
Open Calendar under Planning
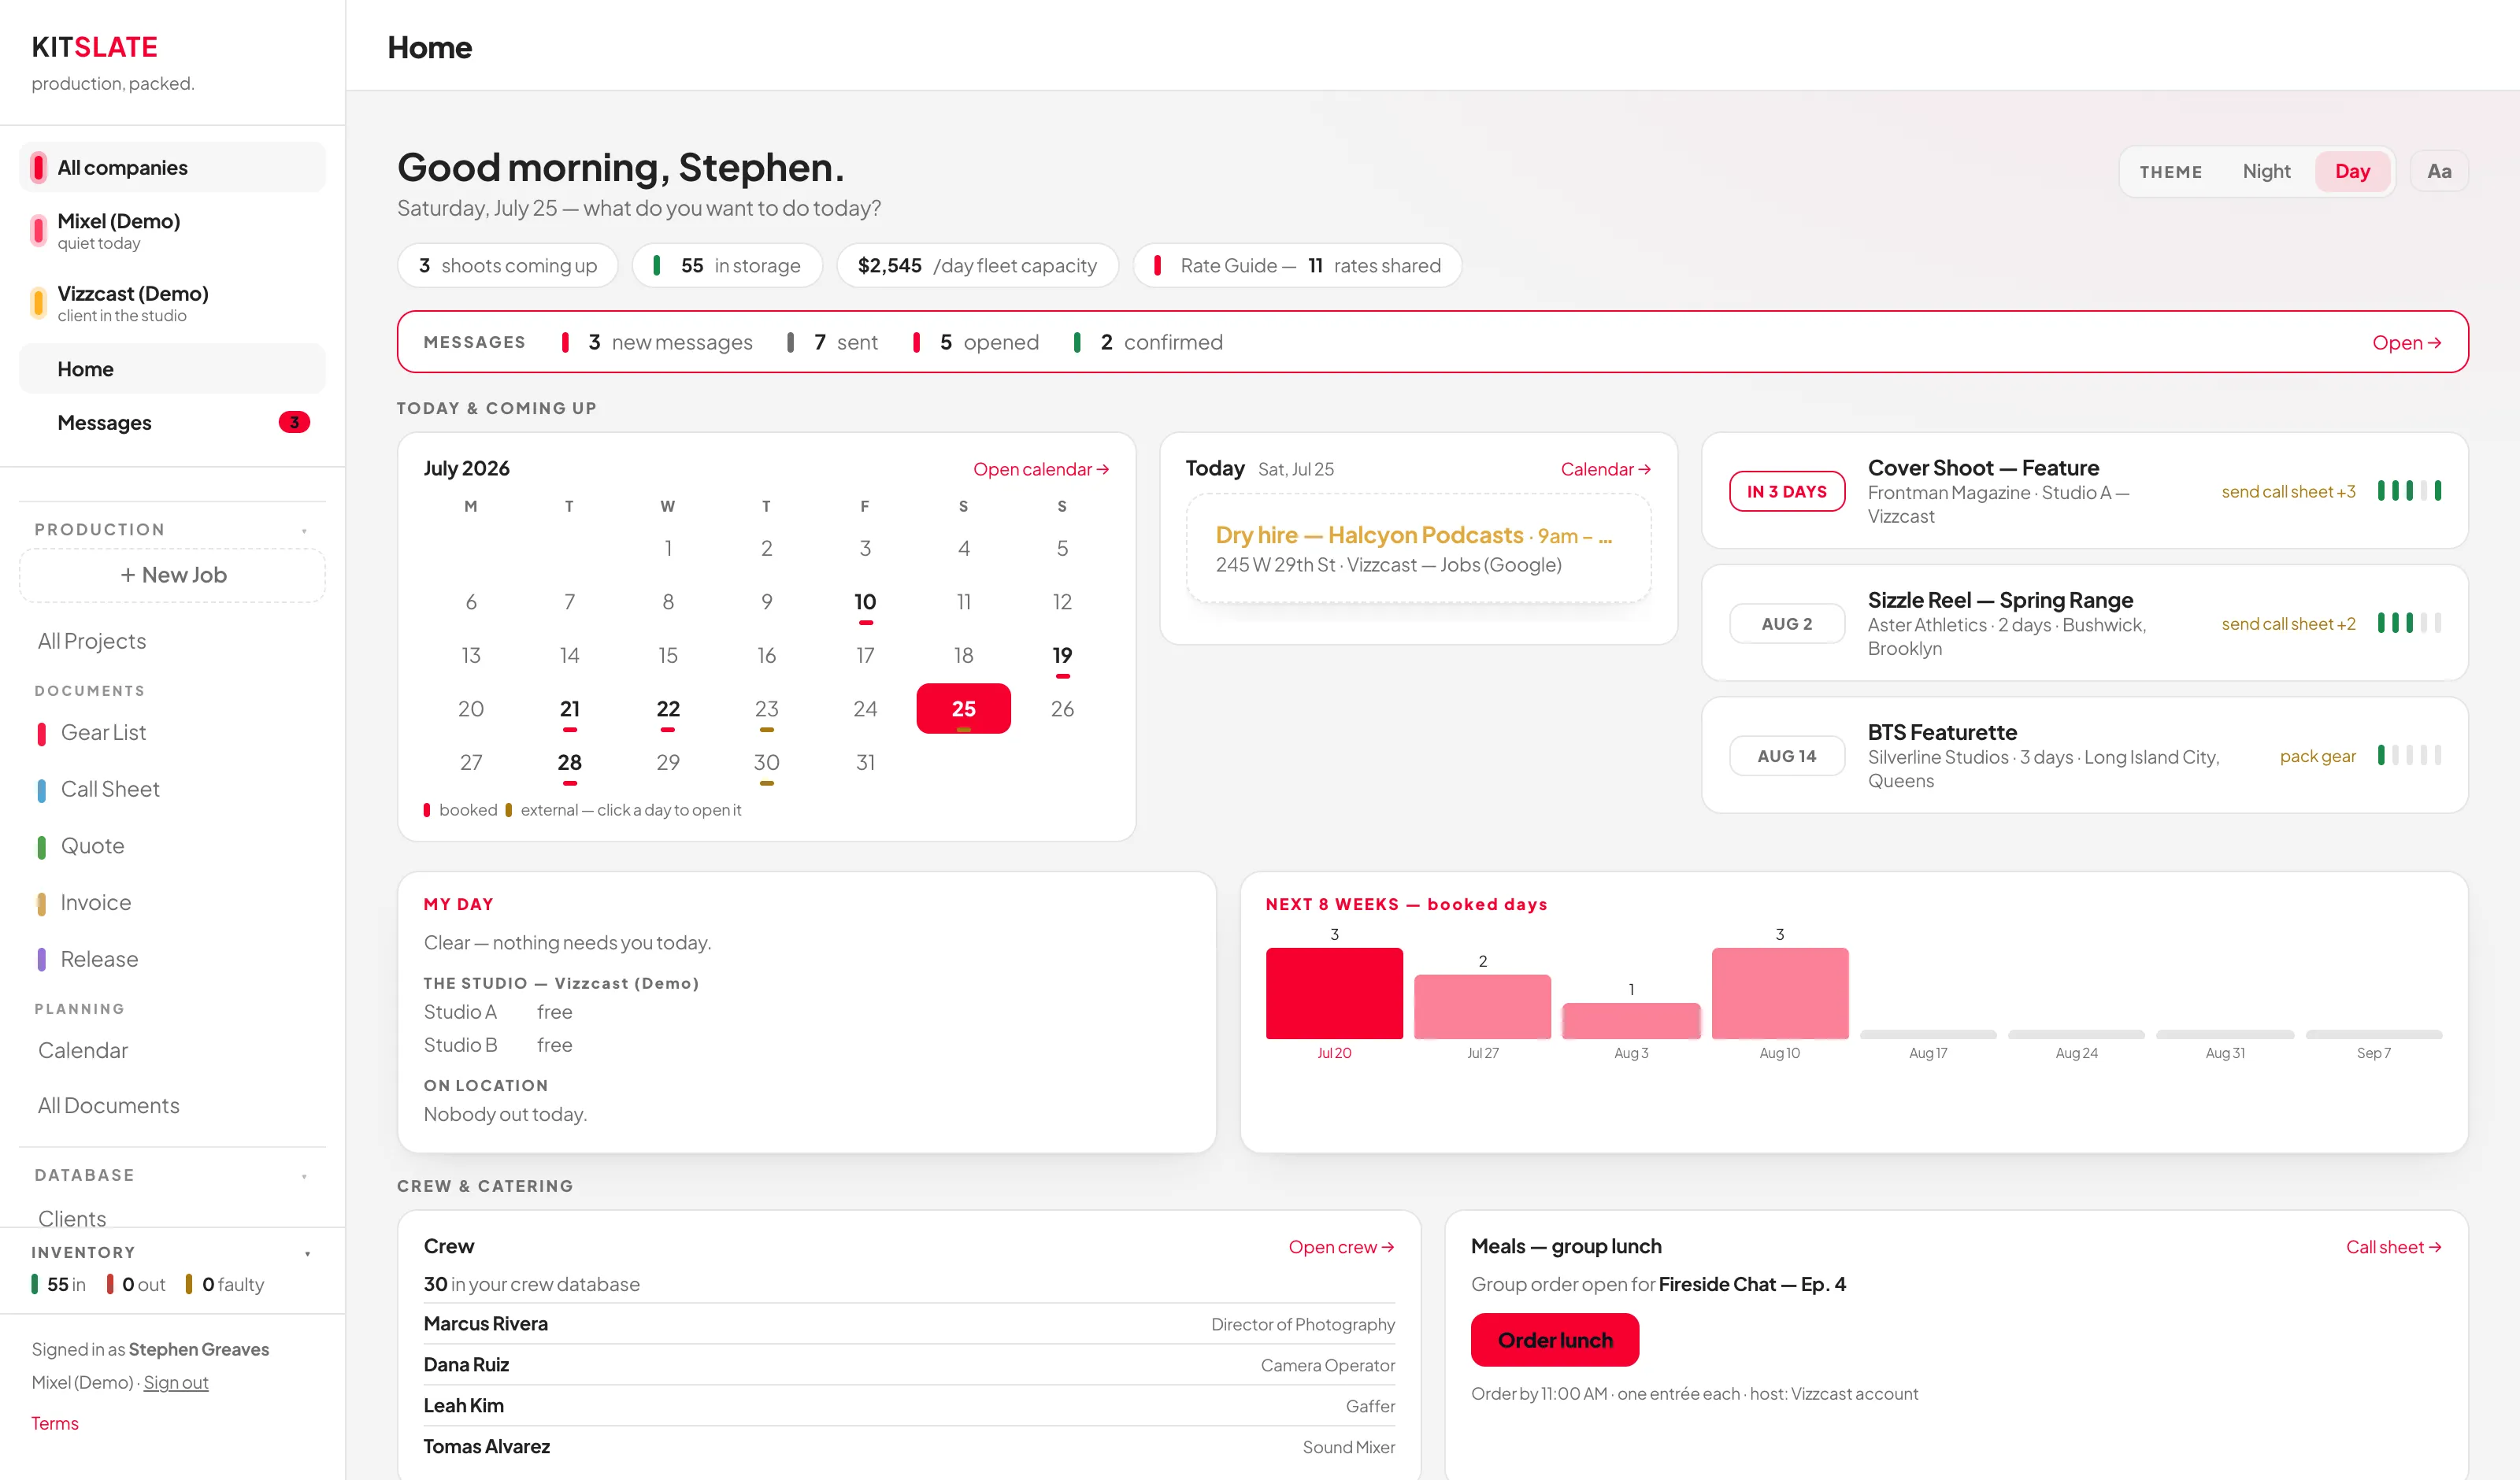pos(83,1050)
